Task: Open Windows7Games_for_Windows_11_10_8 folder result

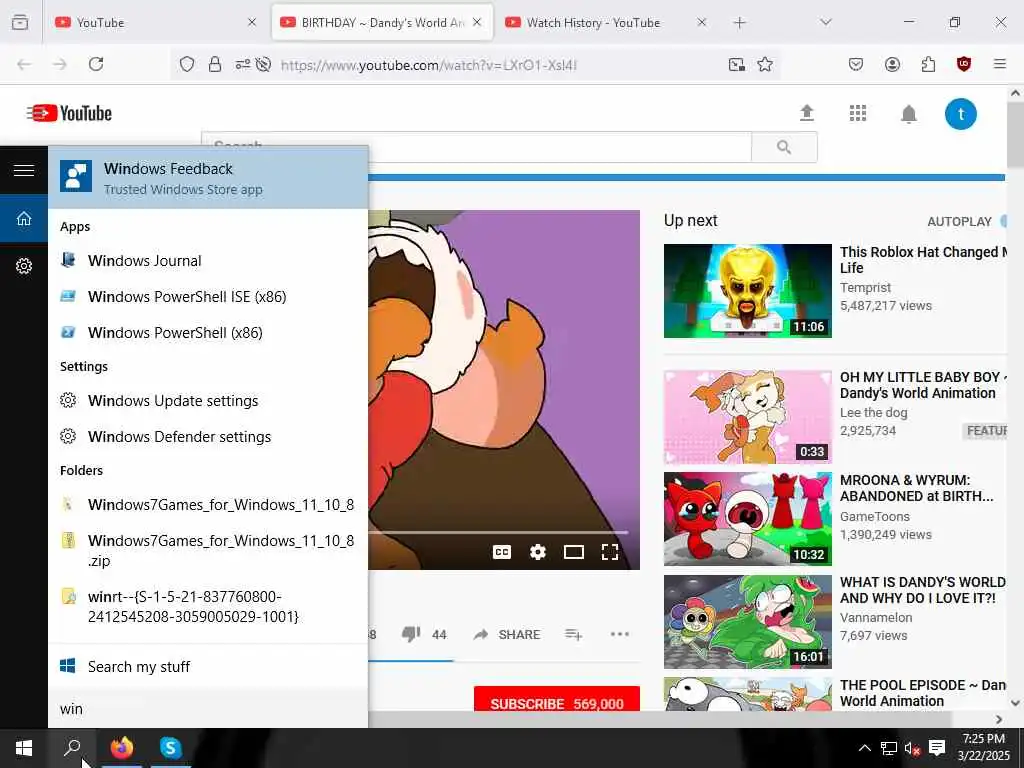Action: pyautogui.click(x=208, y=505)
